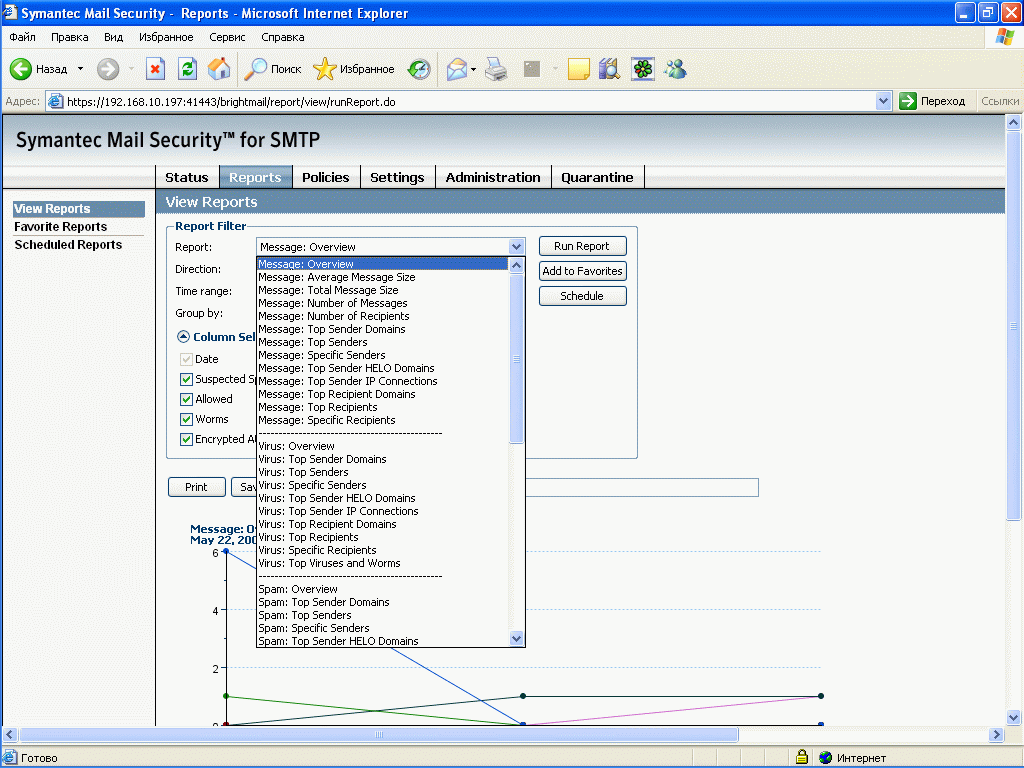Switch to the Status tab
The width and height of the screenshot is (1024, 768).
coord(187,177)
